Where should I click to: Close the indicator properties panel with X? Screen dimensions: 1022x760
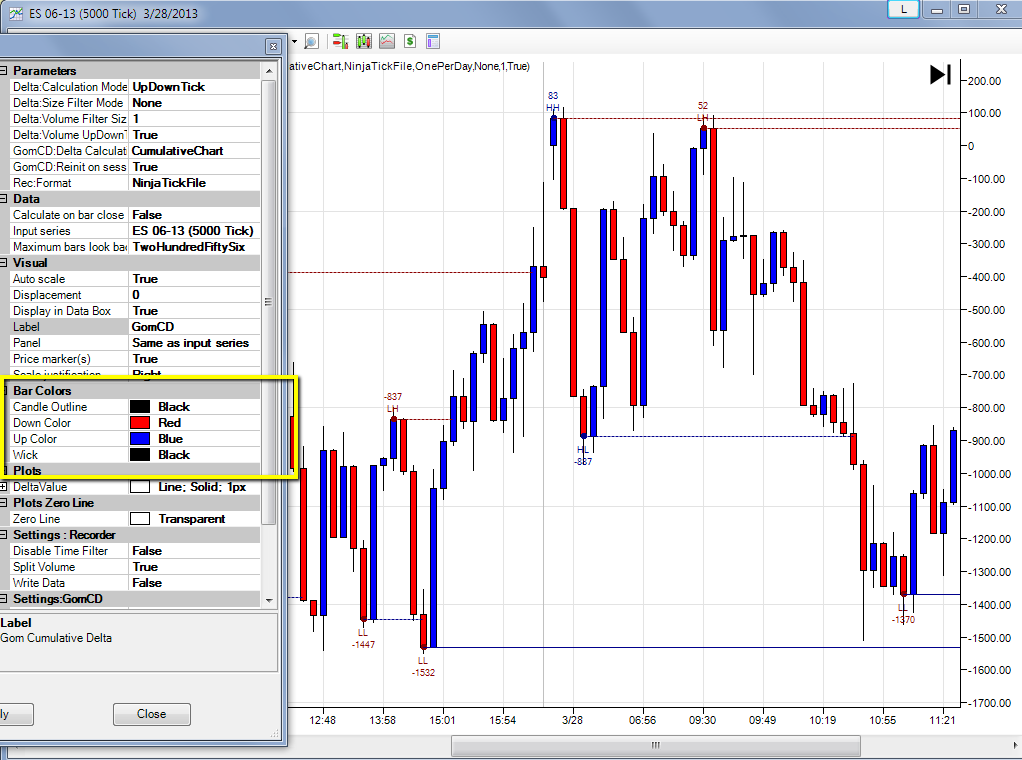(273, 46)
